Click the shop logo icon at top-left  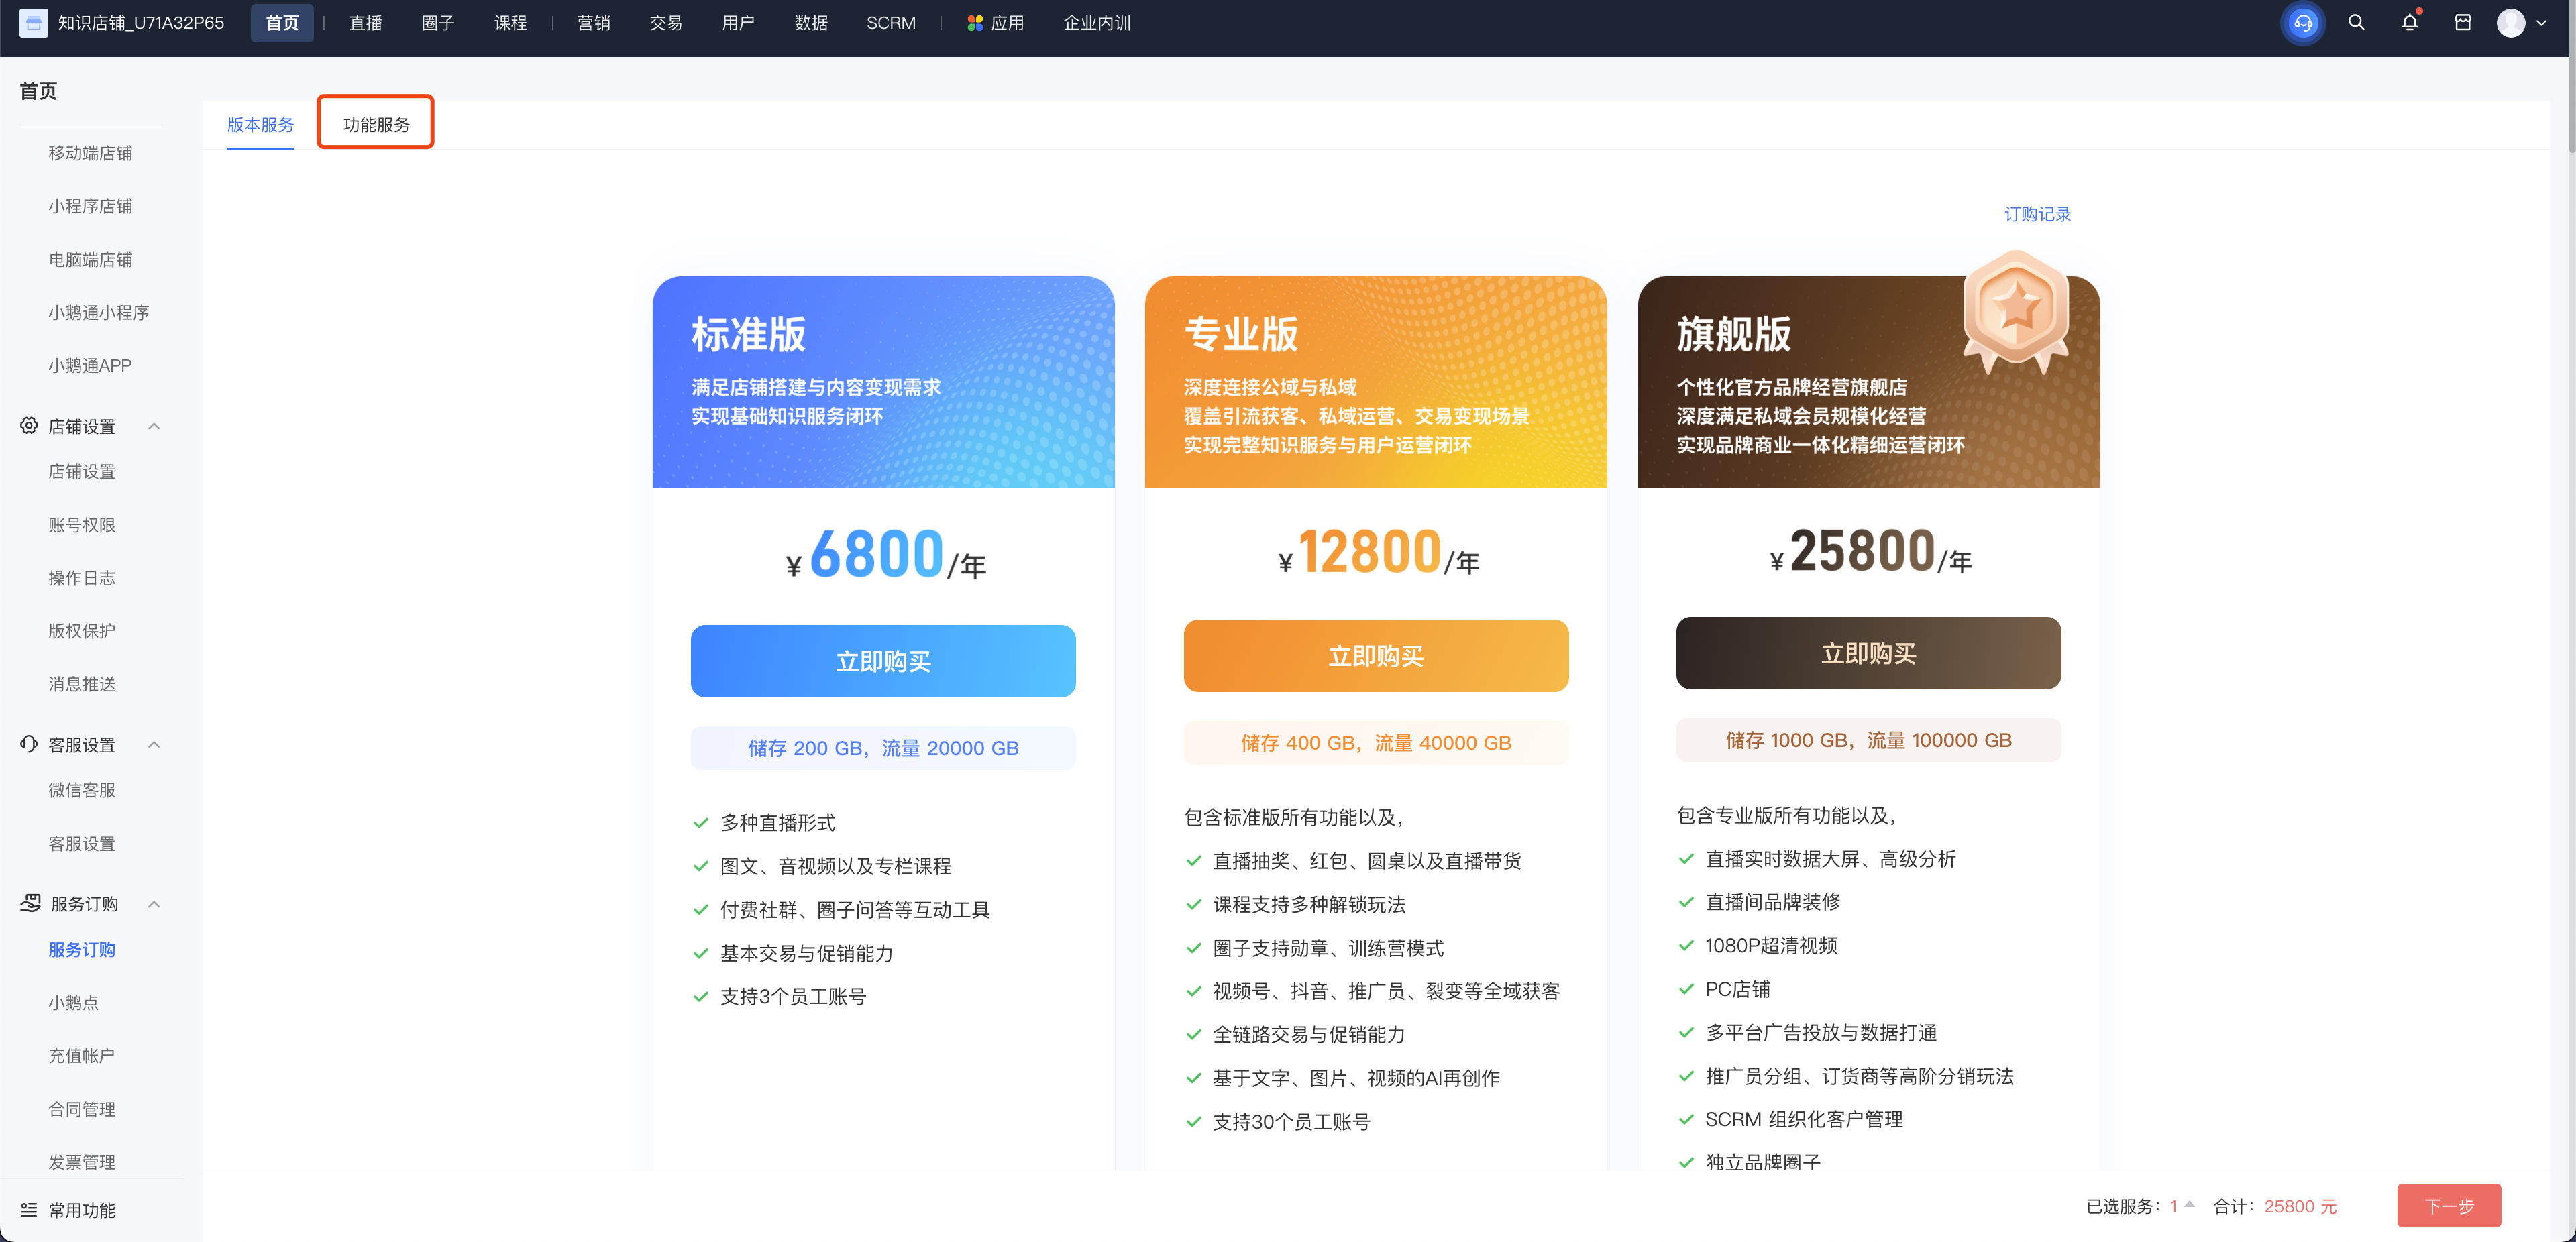coord(33,23)
